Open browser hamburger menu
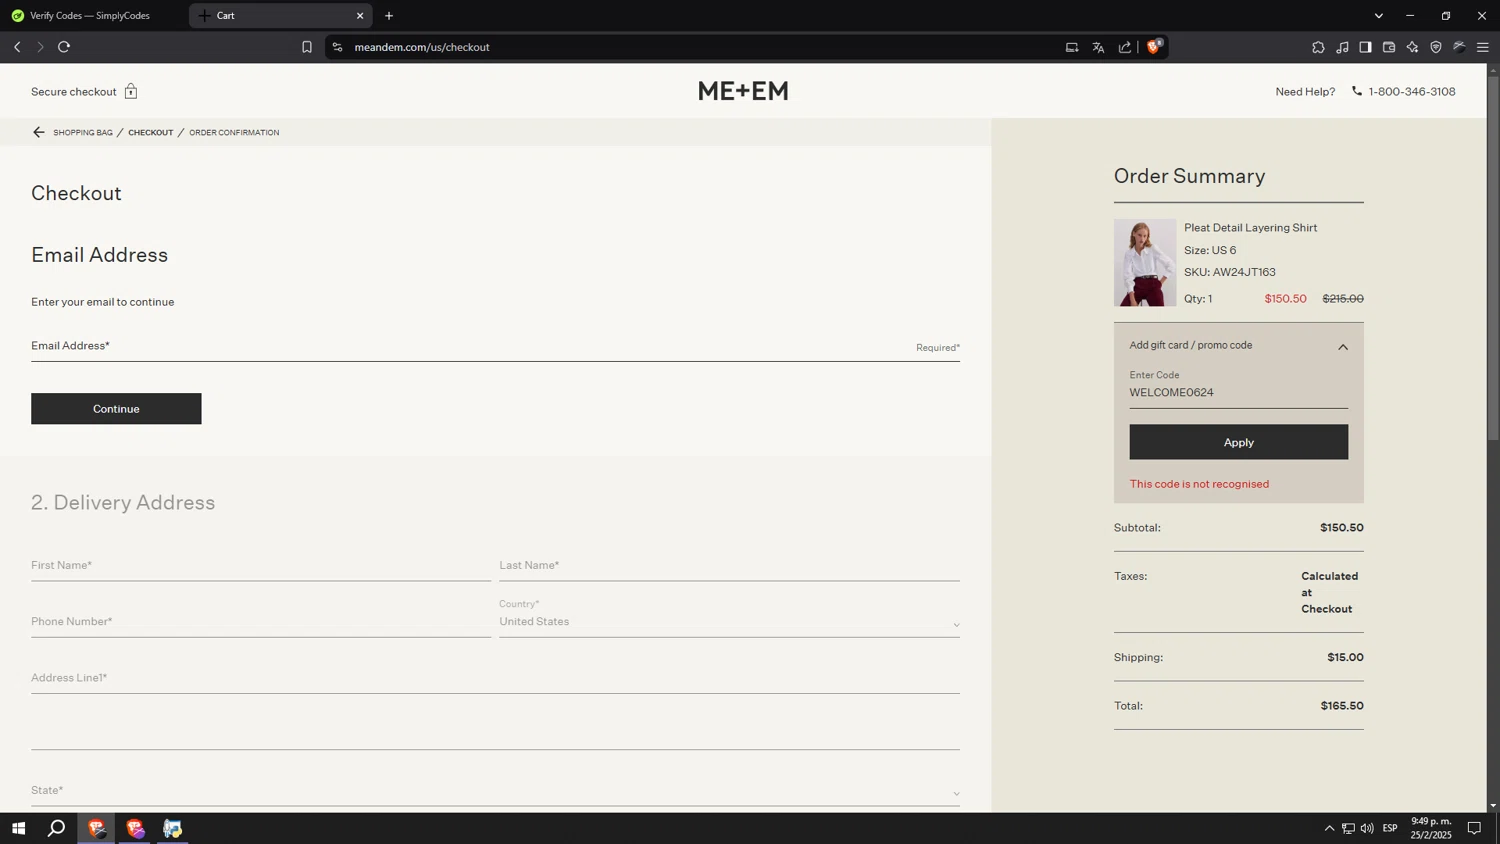The height and width of the screenshot is (844, 1500). pyautogui.click(x=1483, y=47)
